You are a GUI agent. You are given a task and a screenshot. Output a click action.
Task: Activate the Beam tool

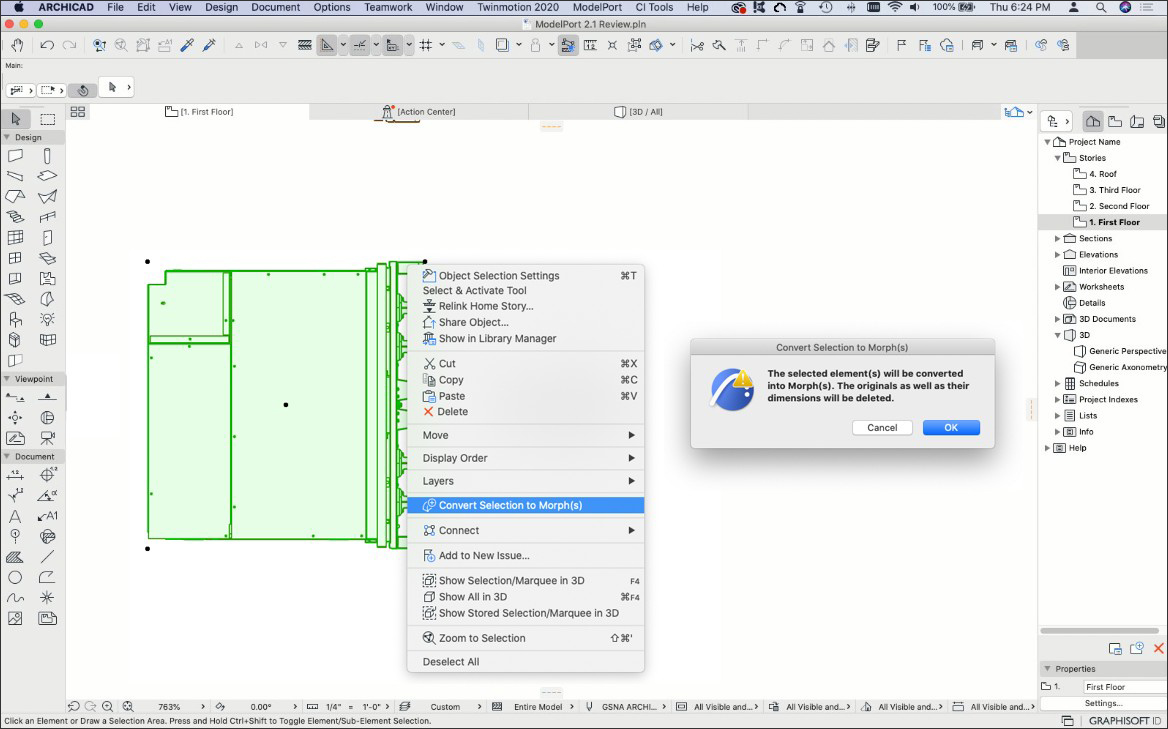pyautogui.click(x=15, y=176)
